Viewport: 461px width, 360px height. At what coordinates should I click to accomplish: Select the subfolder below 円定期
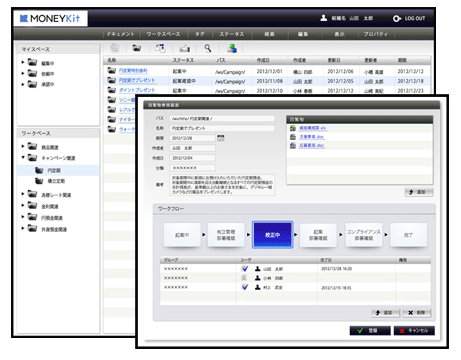tap(56, 181)
